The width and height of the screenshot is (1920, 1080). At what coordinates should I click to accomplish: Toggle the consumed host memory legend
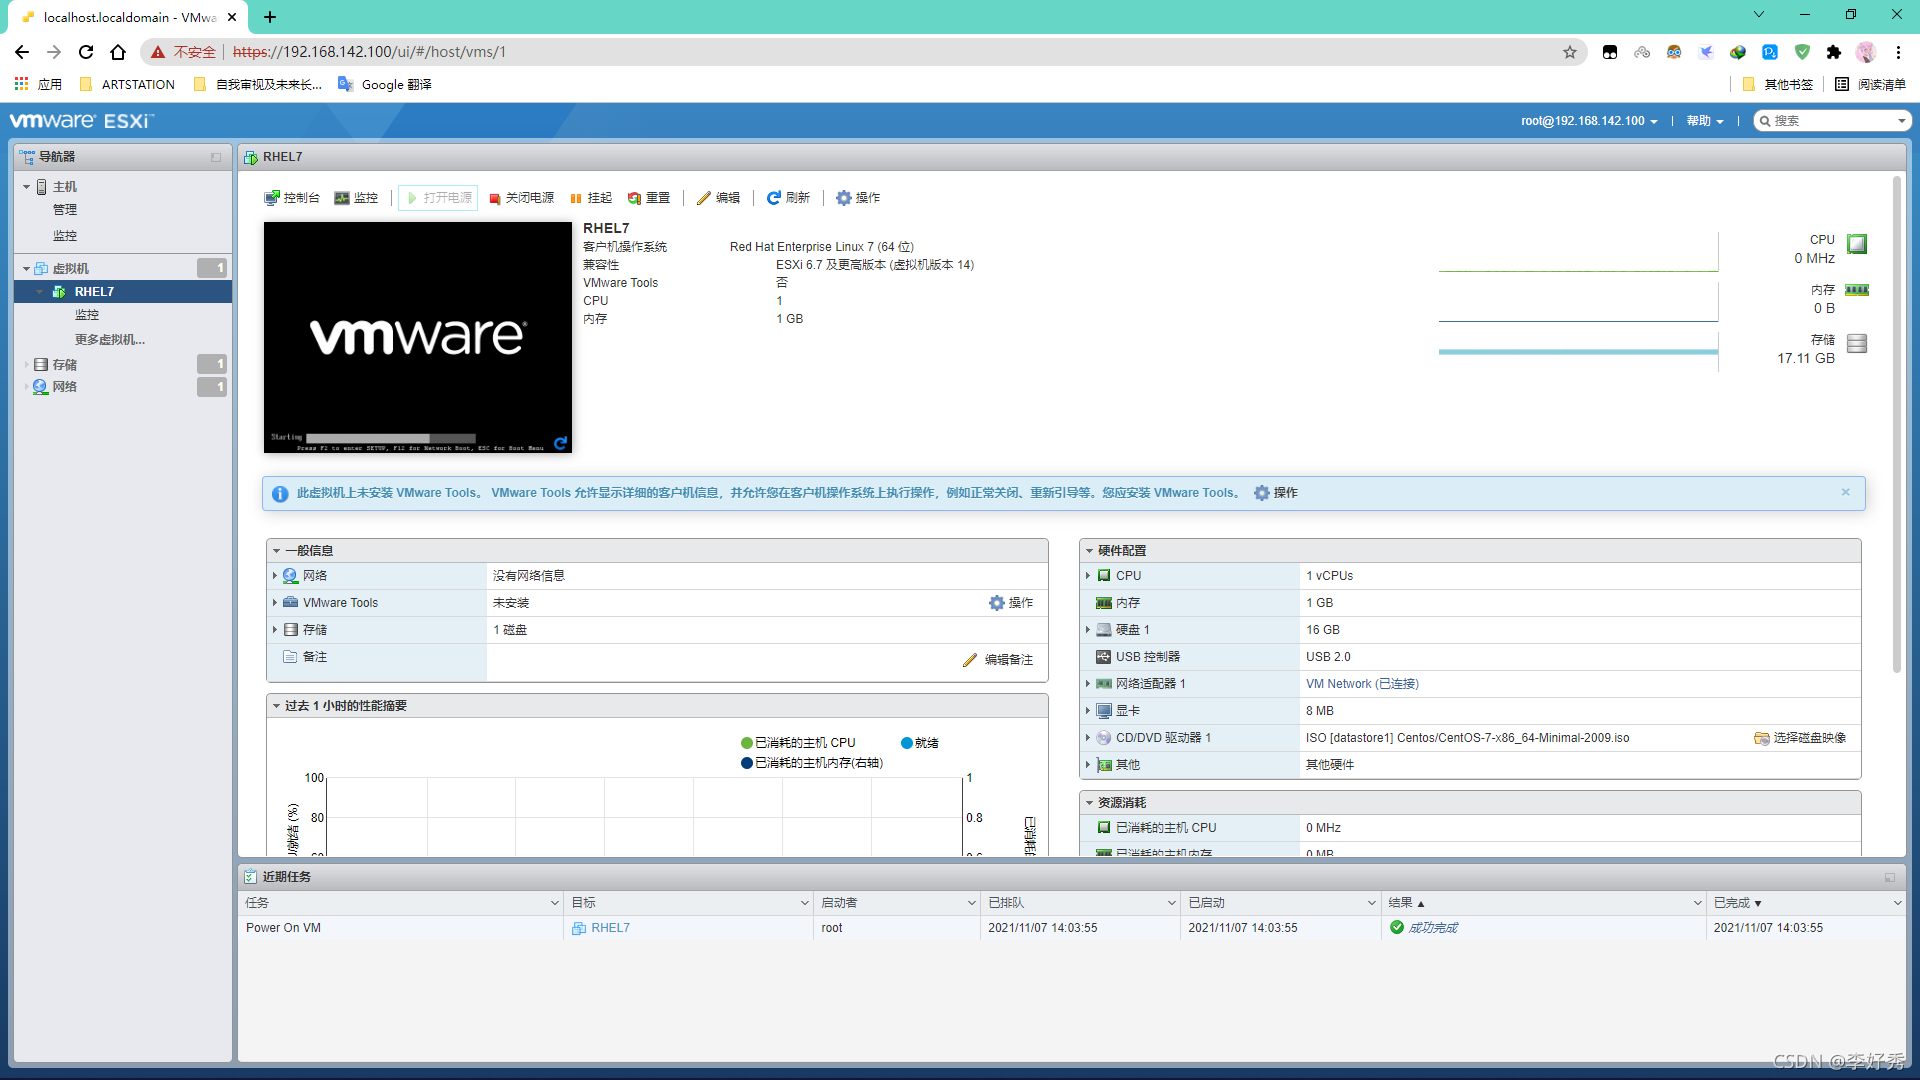pos(746,763)
